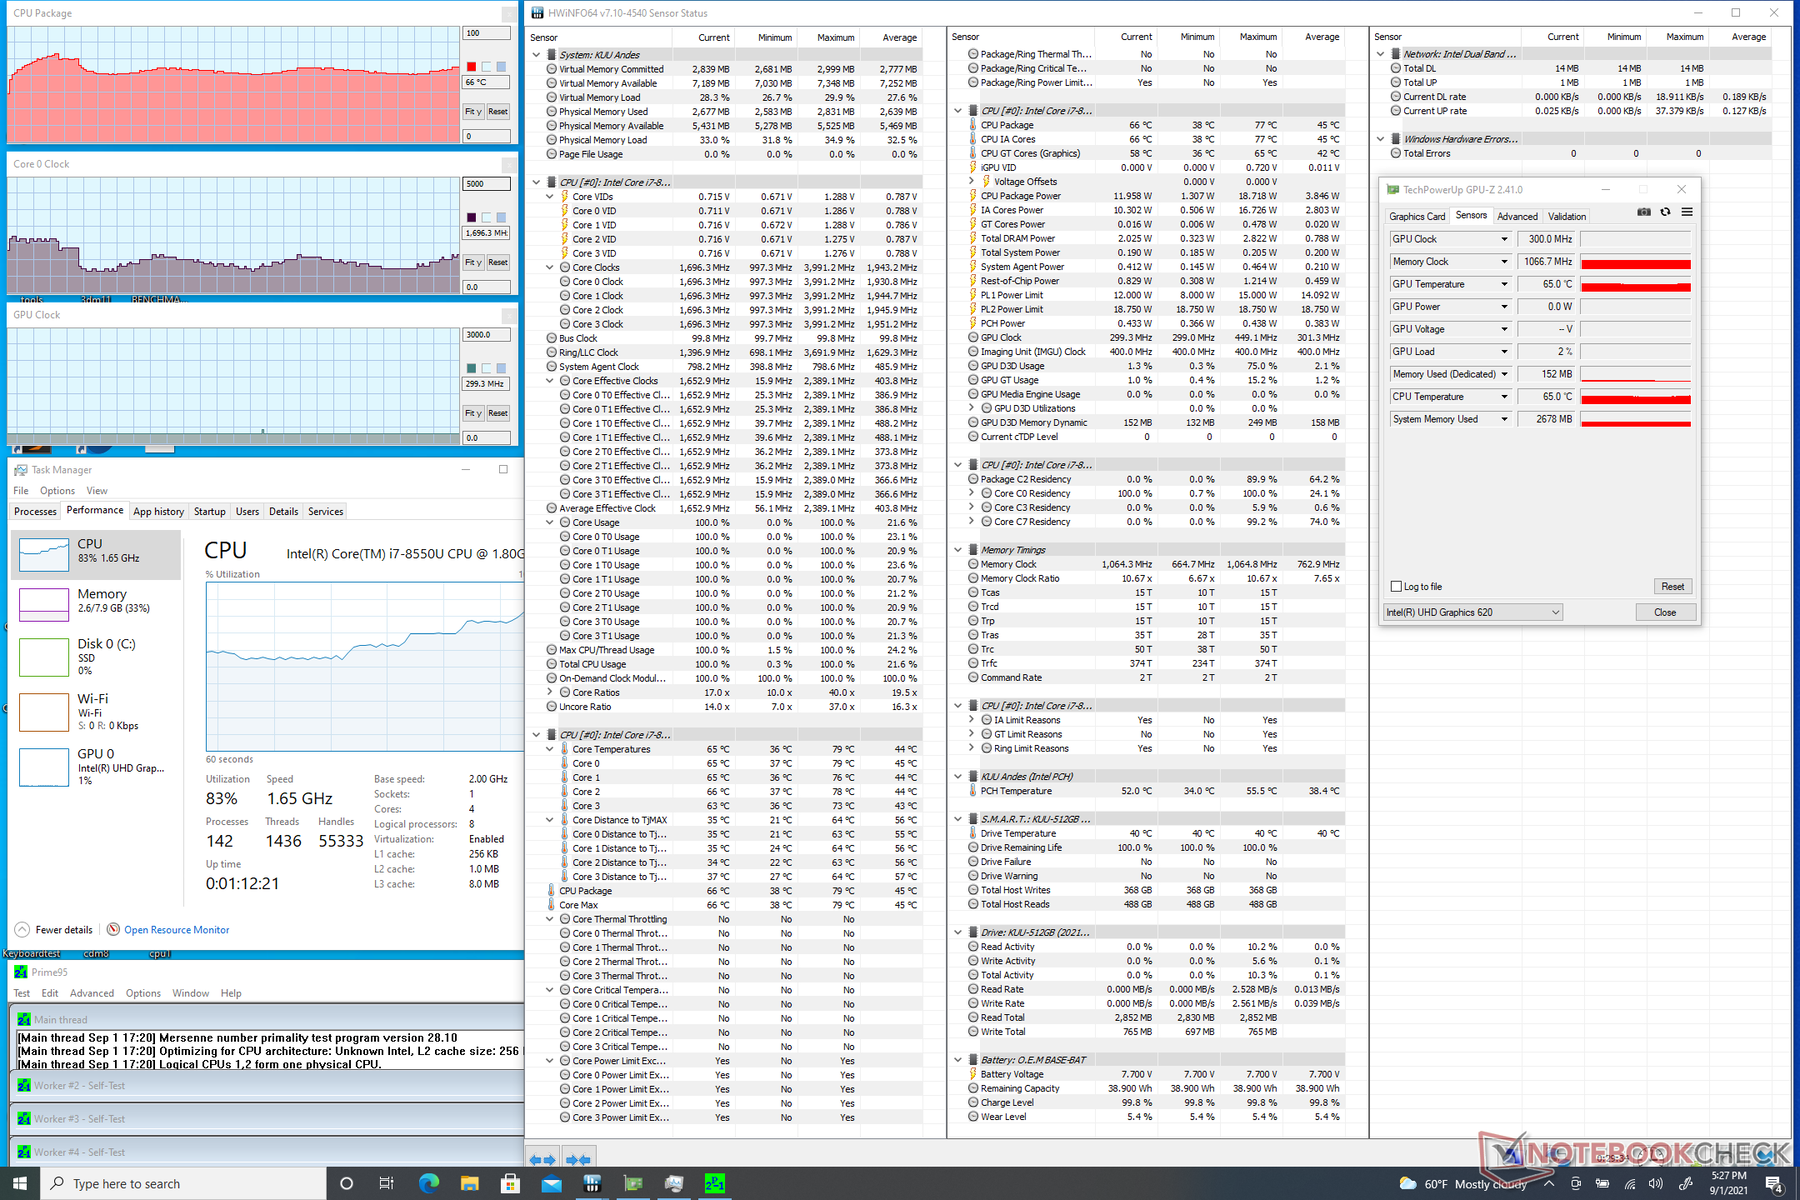Click HWiNFO left-right navigation arrows icon

tap(542, 1159)
